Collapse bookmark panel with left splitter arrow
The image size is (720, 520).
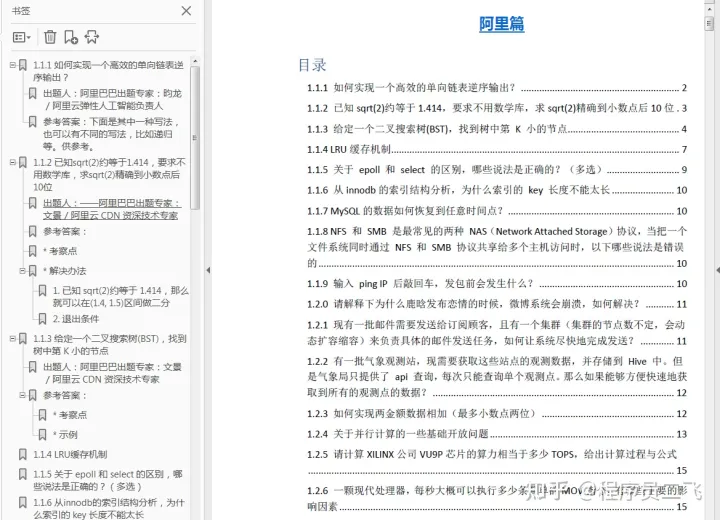coord(208,270)
